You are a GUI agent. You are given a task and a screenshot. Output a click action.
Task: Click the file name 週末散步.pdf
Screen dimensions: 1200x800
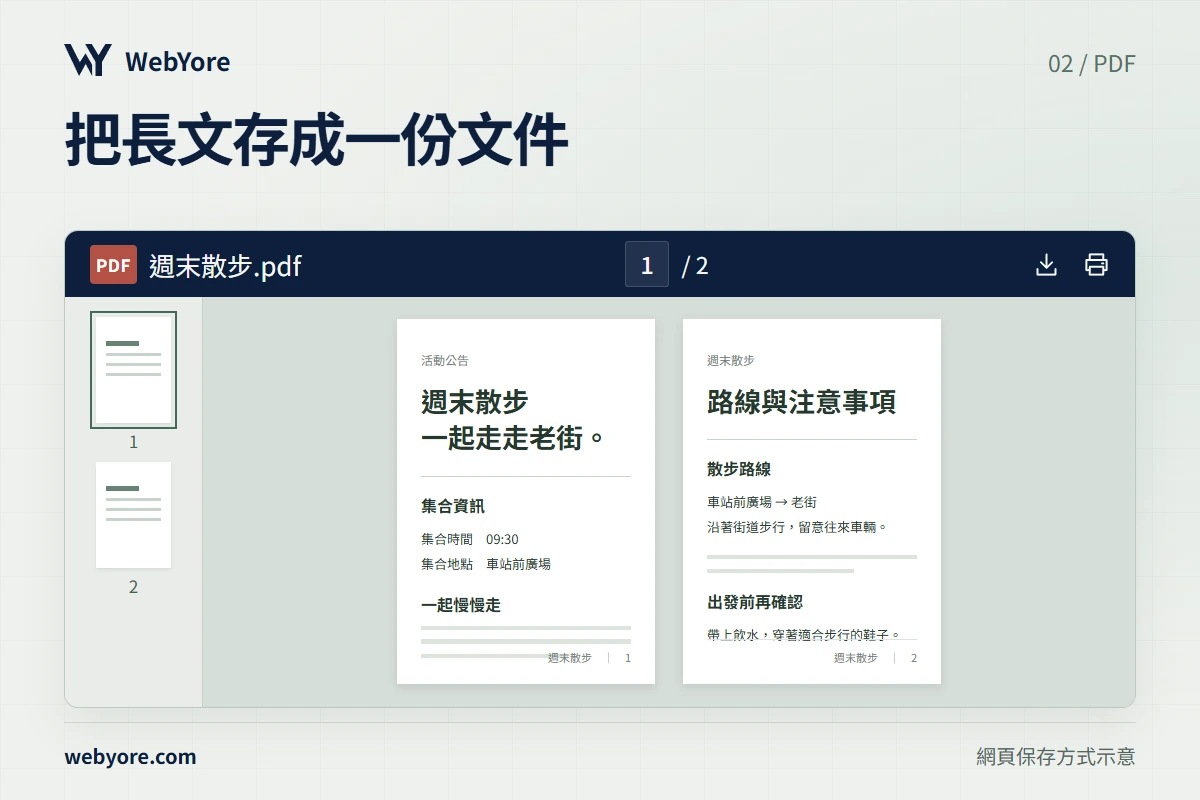(x=225, y=265)
